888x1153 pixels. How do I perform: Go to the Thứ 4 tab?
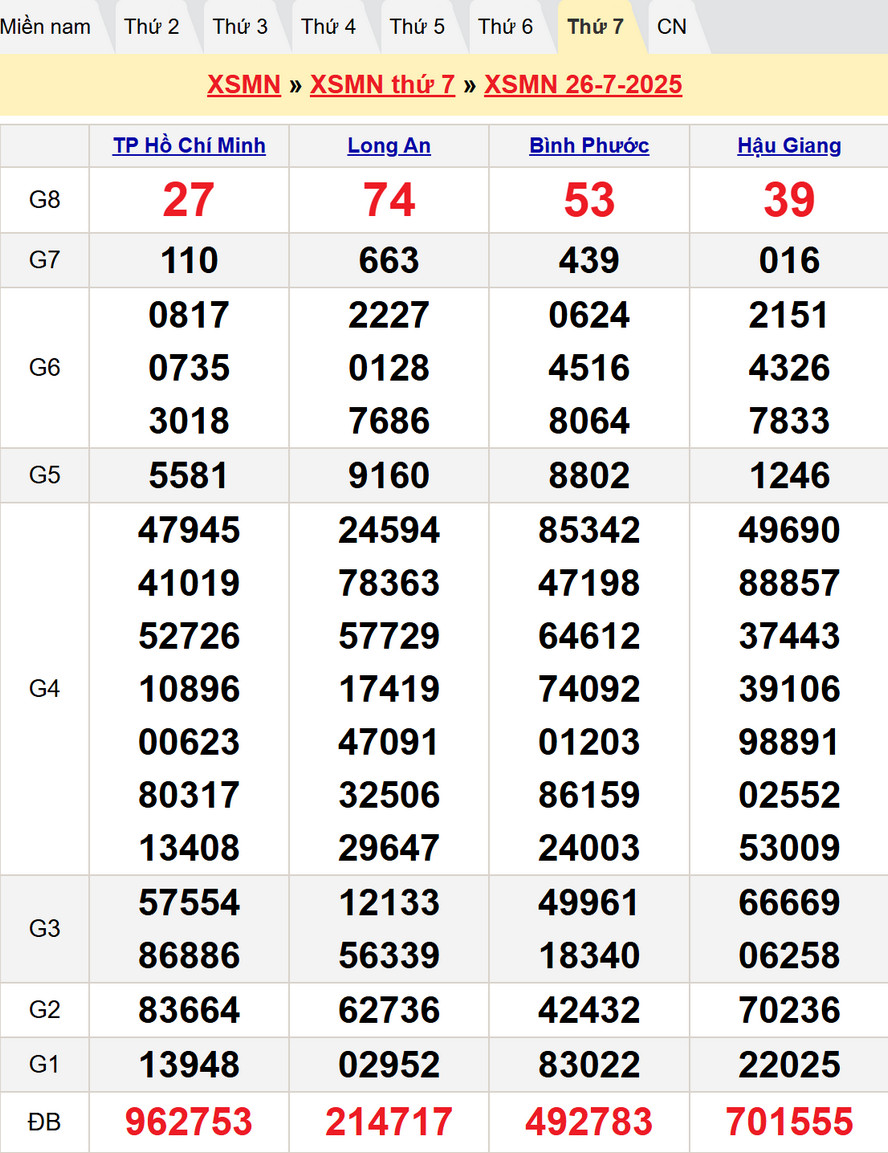coord(328,27)
